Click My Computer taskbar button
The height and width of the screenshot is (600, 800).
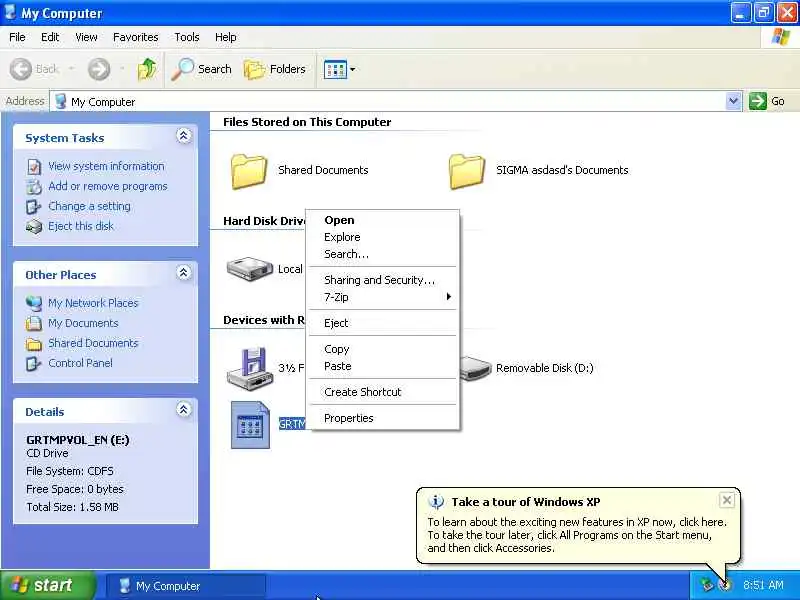click(186, 586)
